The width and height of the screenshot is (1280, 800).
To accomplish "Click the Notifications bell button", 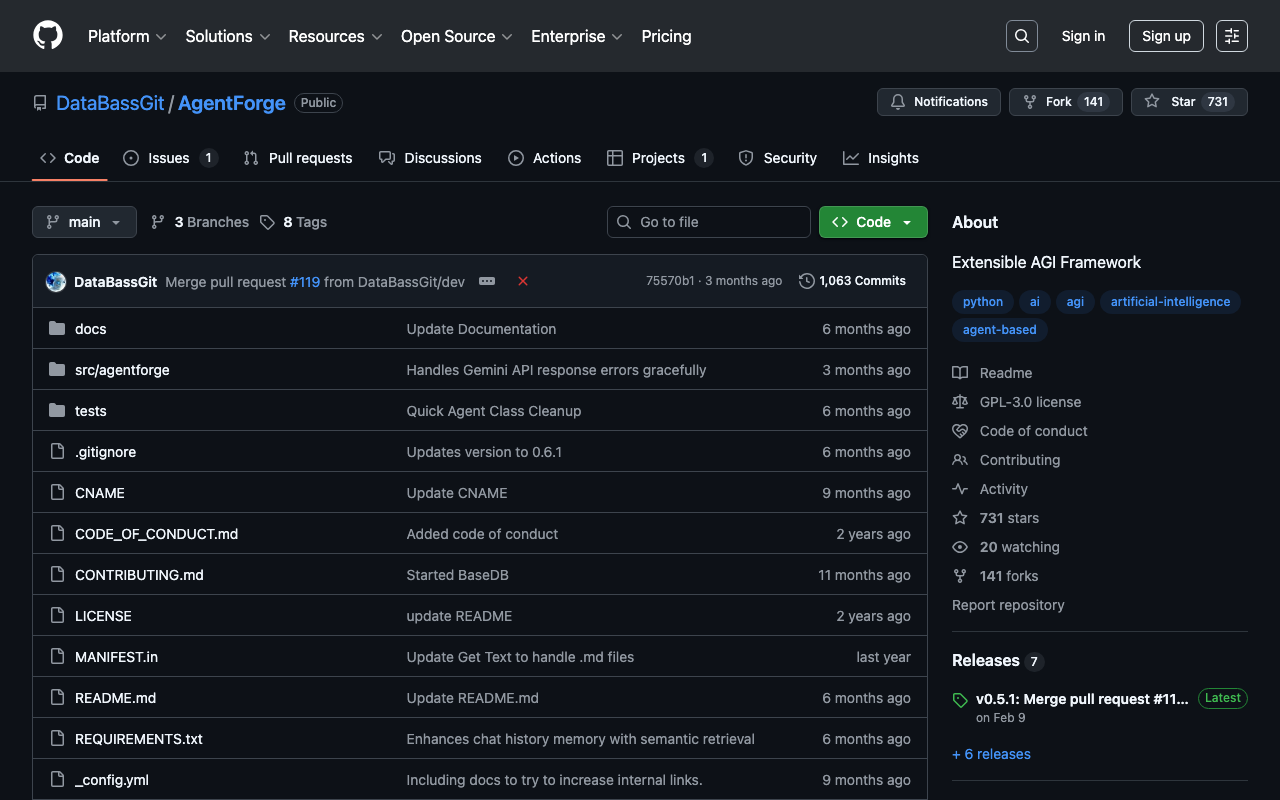I will [938, 102].
